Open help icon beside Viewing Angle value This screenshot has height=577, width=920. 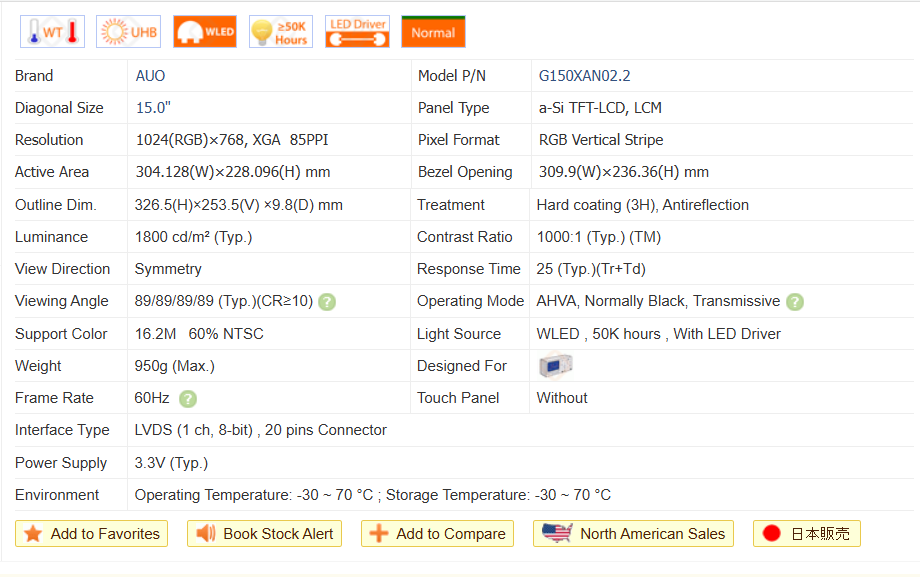[327, 302]
